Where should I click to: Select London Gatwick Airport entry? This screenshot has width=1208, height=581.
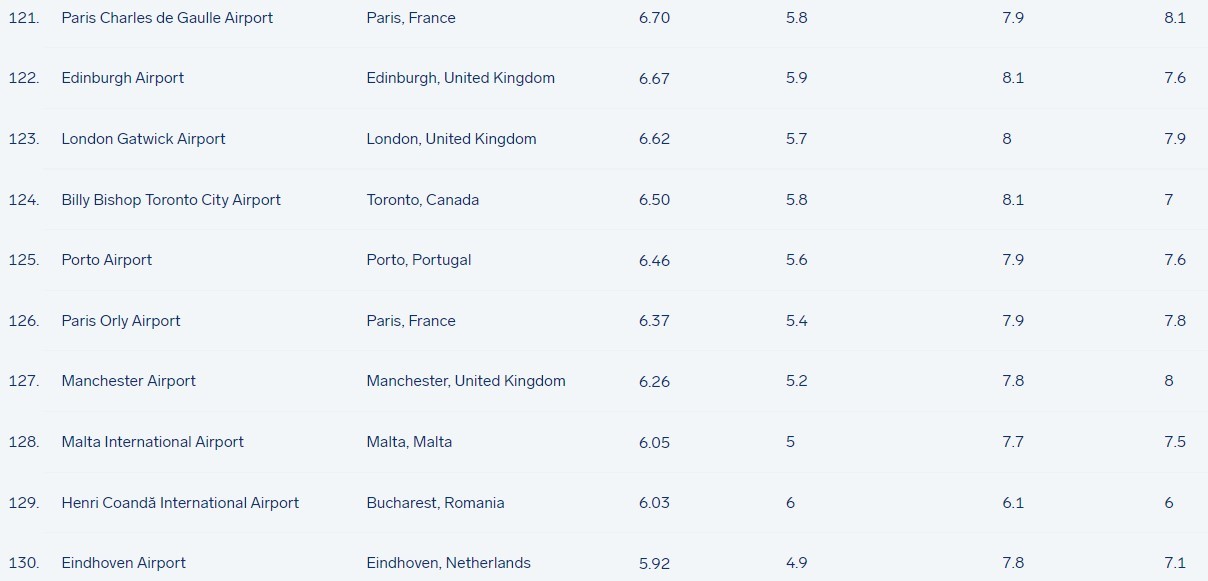point(143,139)
